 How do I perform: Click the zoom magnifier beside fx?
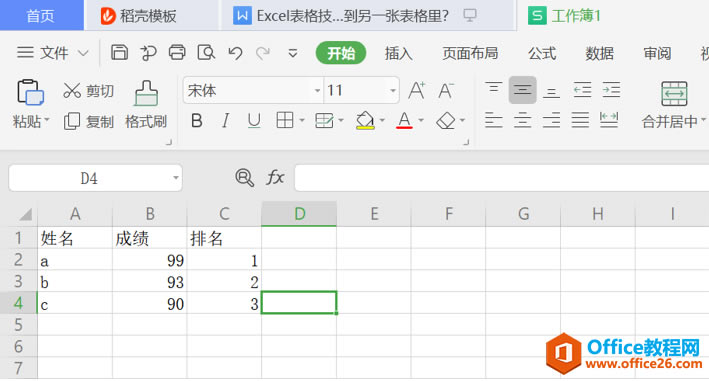[x=245, y=178]
